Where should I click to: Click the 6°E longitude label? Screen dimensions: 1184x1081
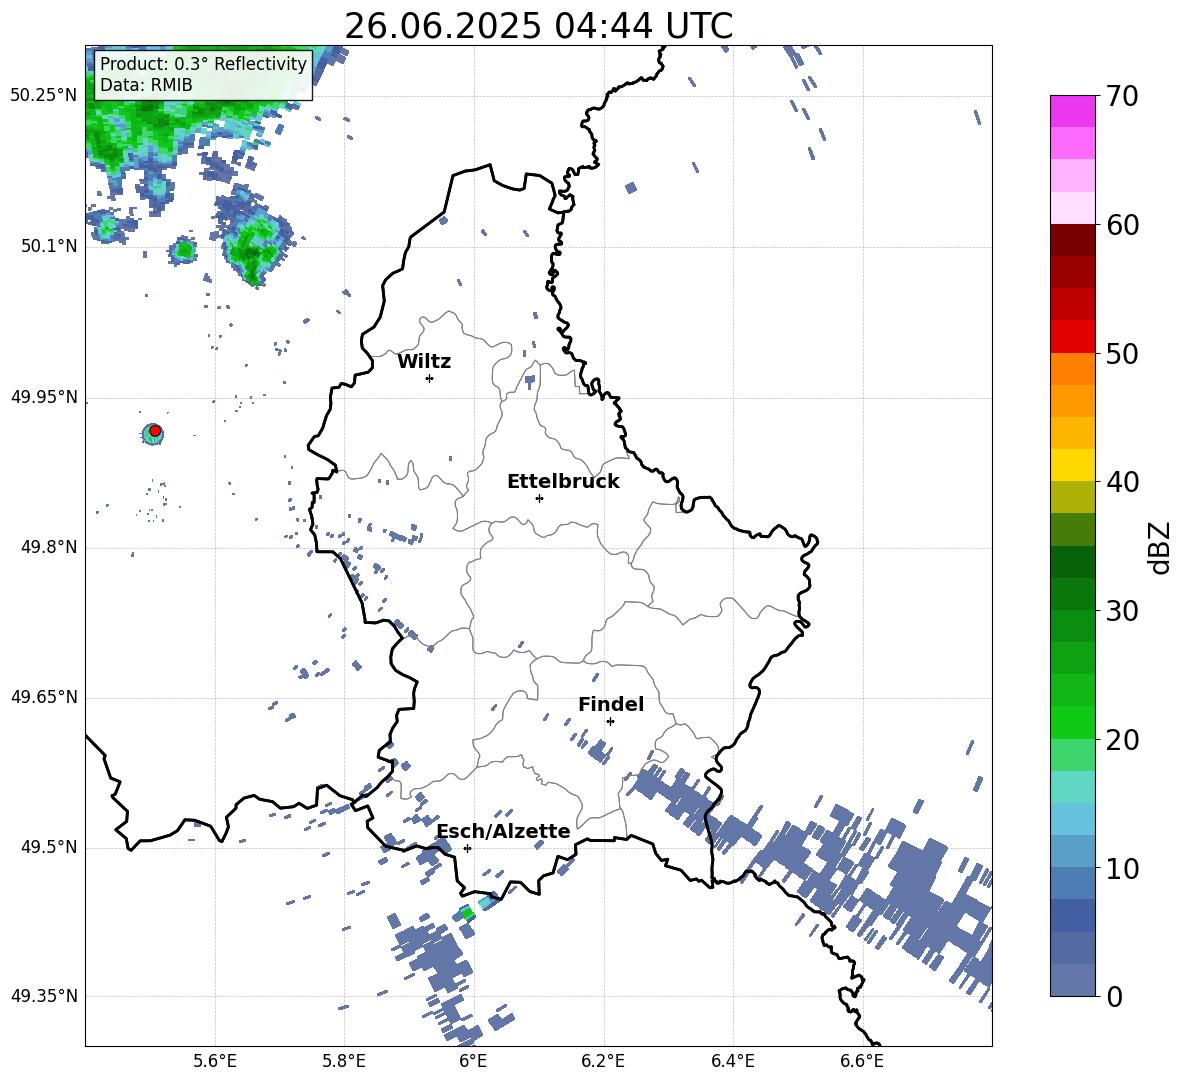[473, 1061]
